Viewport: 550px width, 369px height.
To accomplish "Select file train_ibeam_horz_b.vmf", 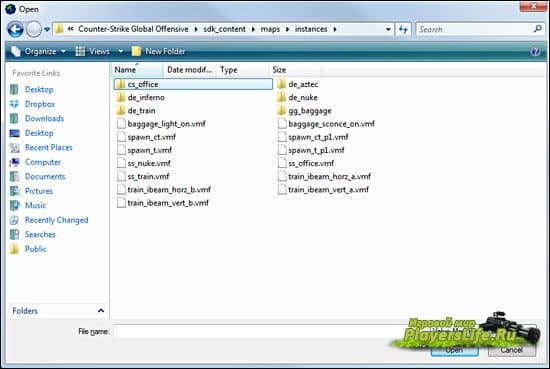I will click(x=164, y=190).
